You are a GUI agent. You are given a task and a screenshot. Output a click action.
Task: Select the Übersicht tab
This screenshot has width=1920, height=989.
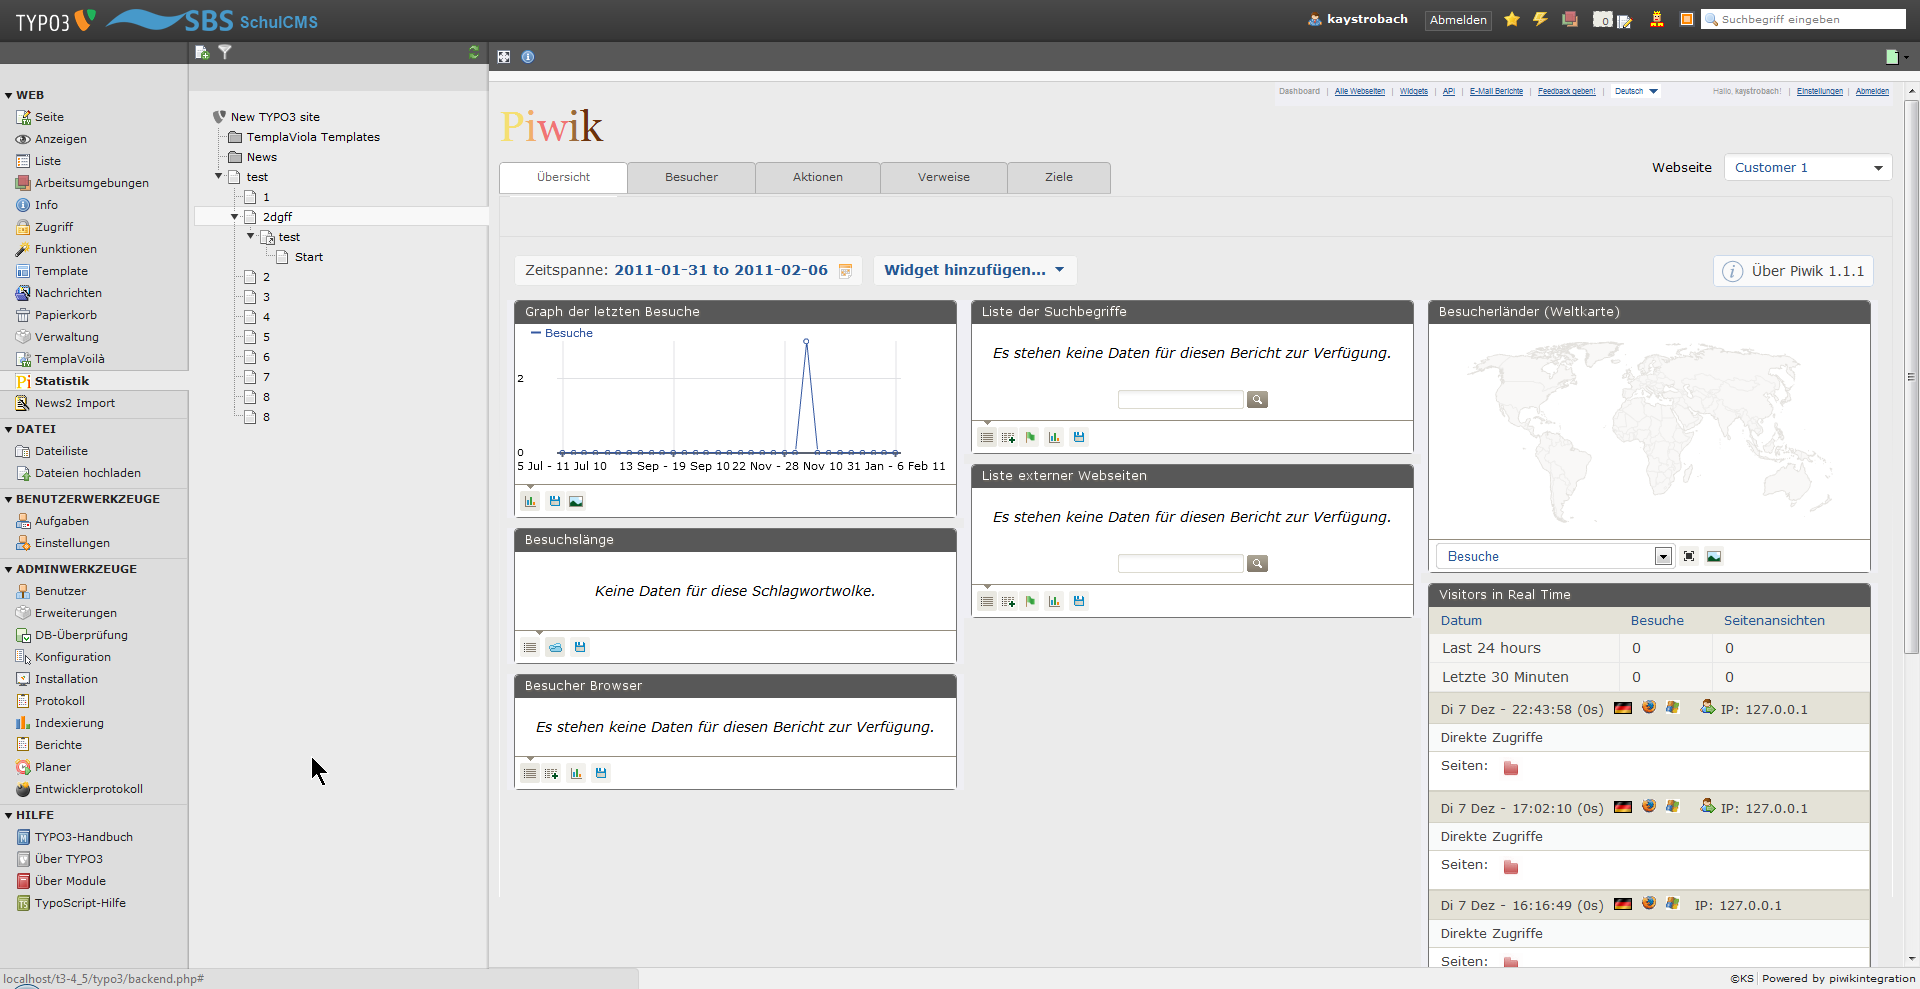click(564, 177)
